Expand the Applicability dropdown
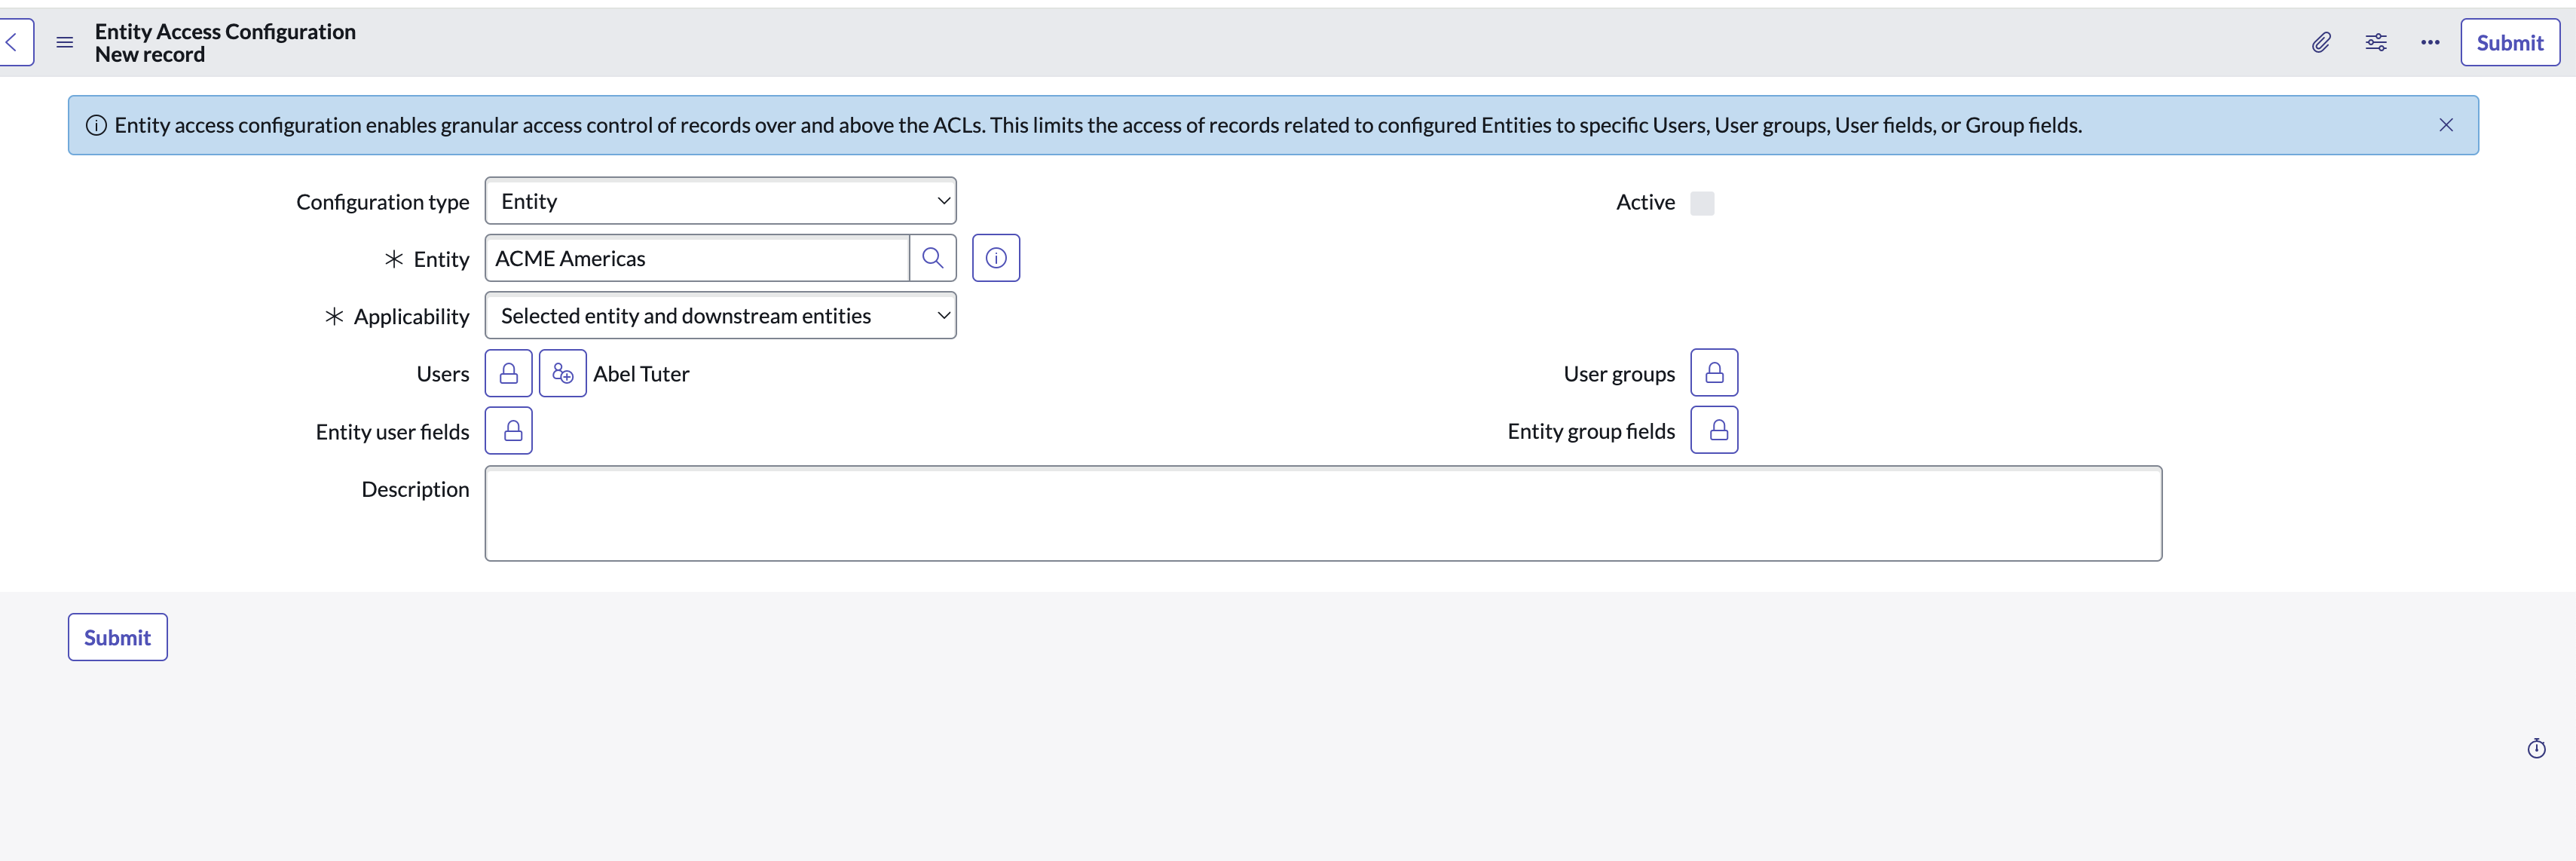 pos(720,316)
